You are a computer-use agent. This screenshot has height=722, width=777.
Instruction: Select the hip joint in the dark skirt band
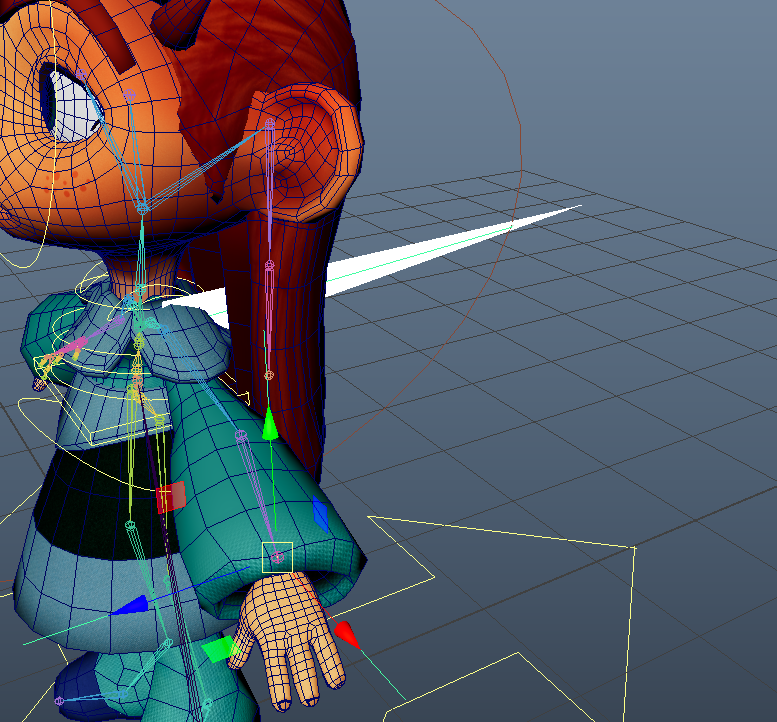coord(130,525)
